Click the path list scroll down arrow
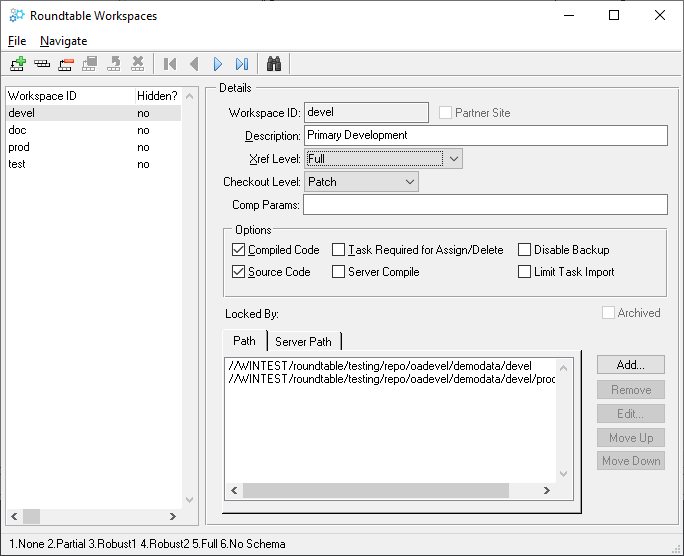The height and width of the screenshot is (556, 684). point(564,474)
